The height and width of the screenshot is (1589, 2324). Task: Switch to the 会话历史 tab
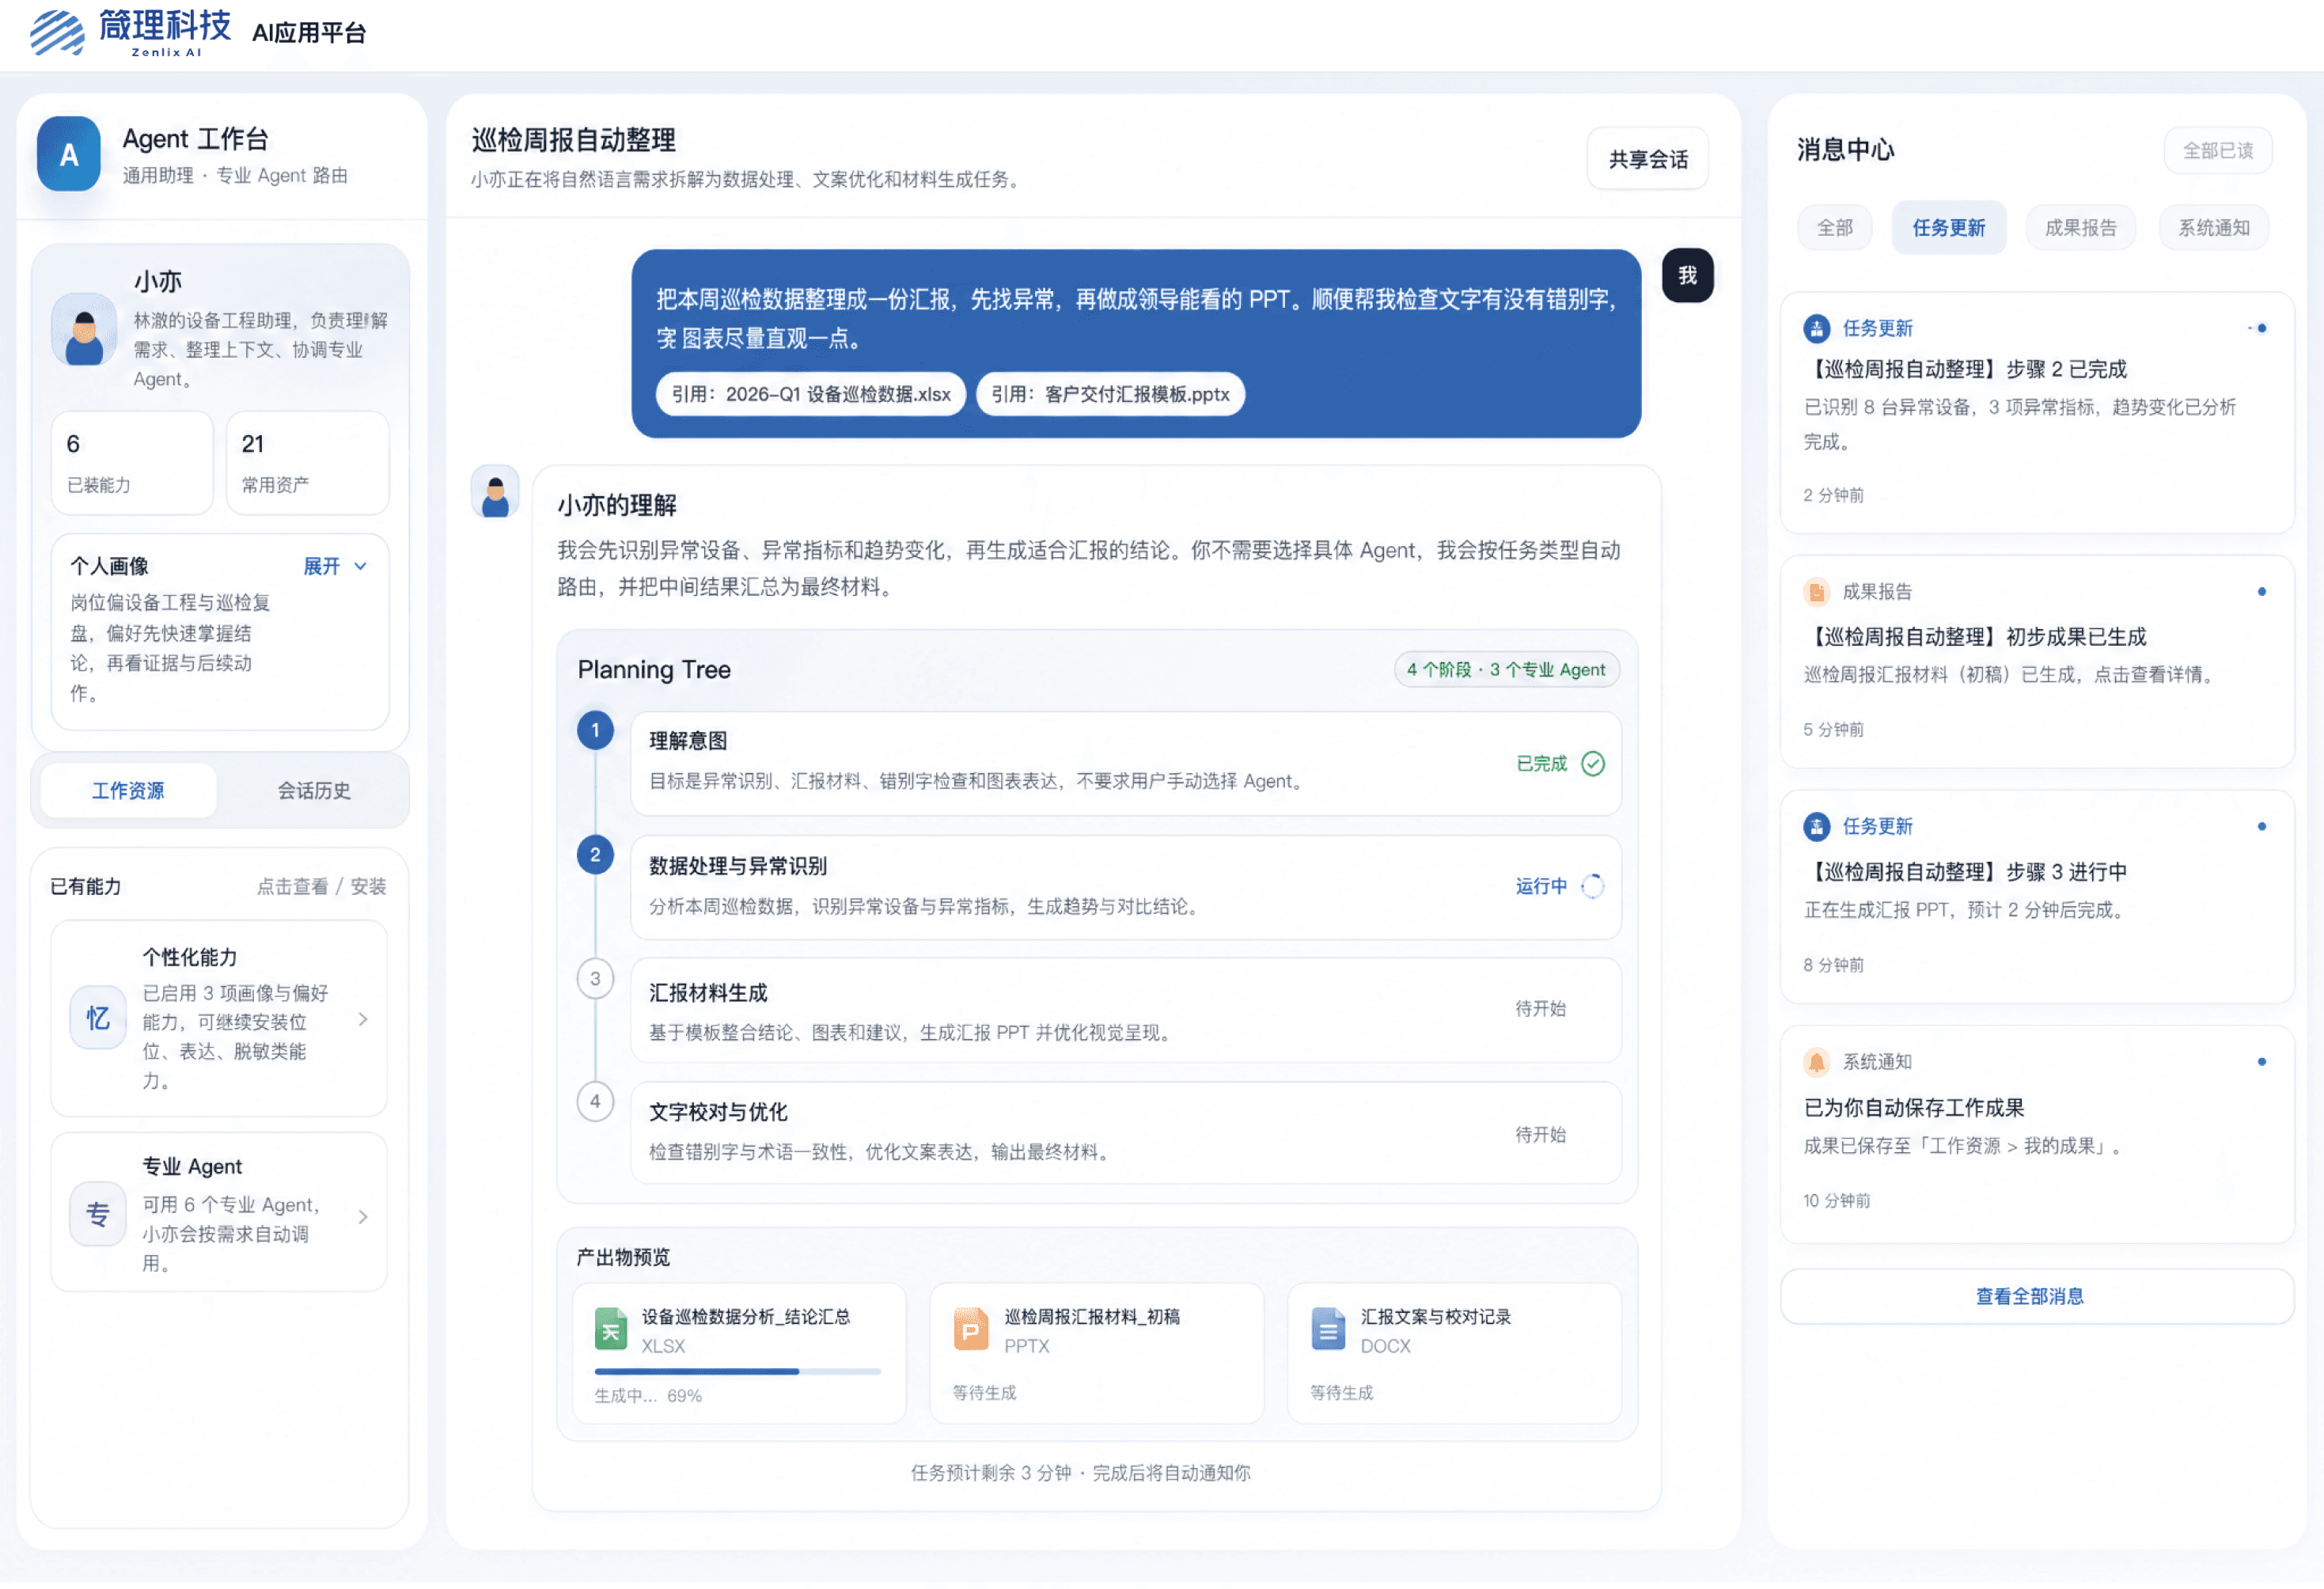click(314, 792)
